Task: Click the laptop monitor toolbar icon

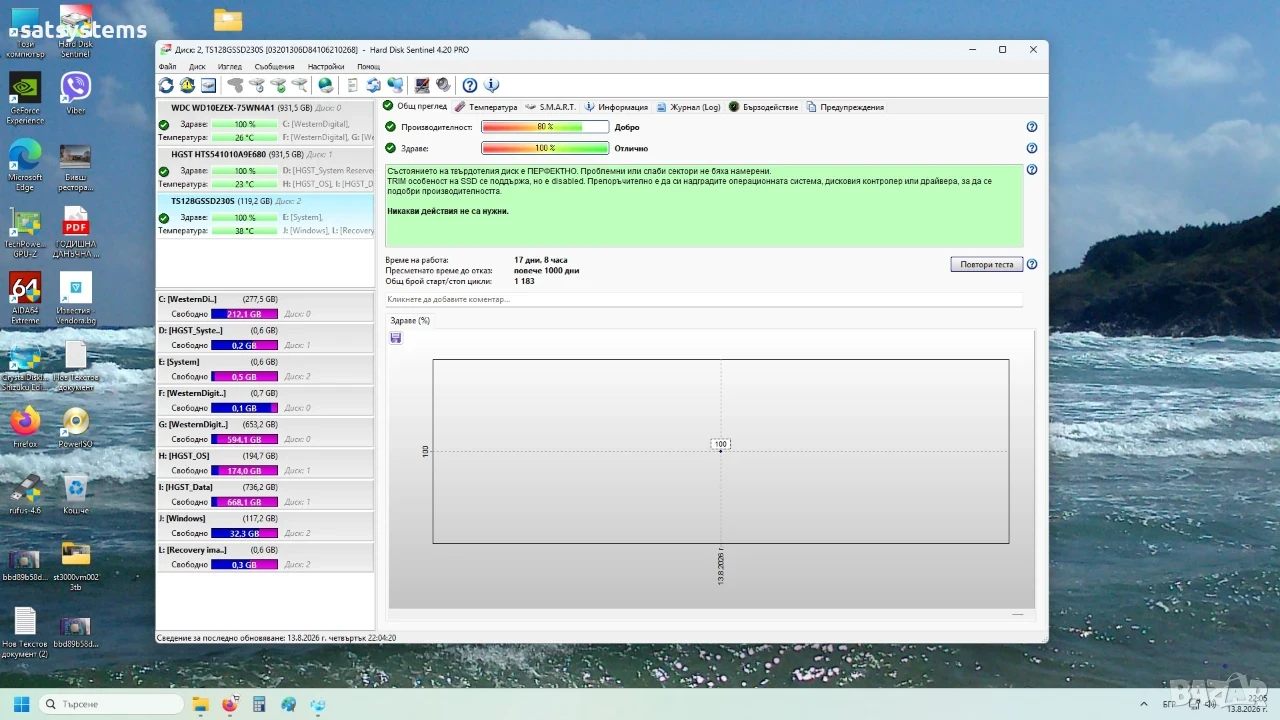Action: pyautogui.click(x=422, y=86)
